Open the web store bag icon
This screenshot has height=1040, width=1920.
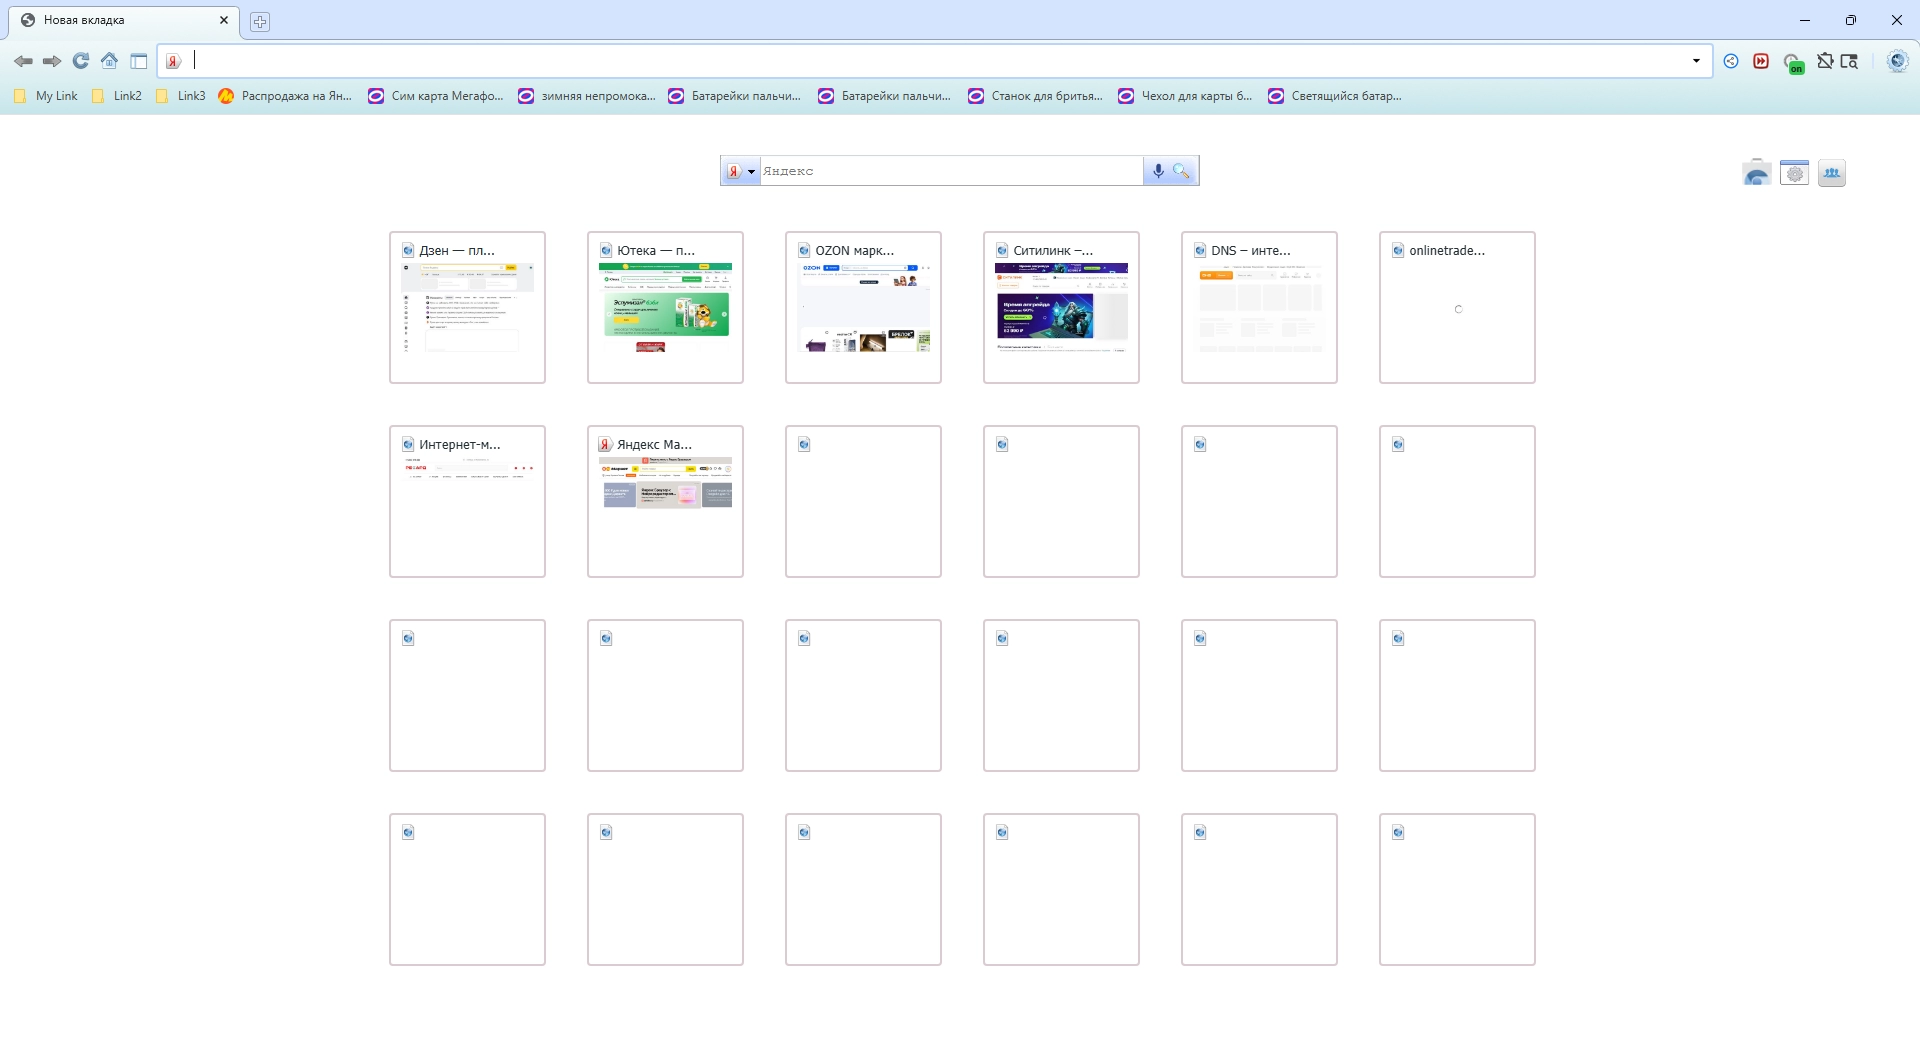1756,173
